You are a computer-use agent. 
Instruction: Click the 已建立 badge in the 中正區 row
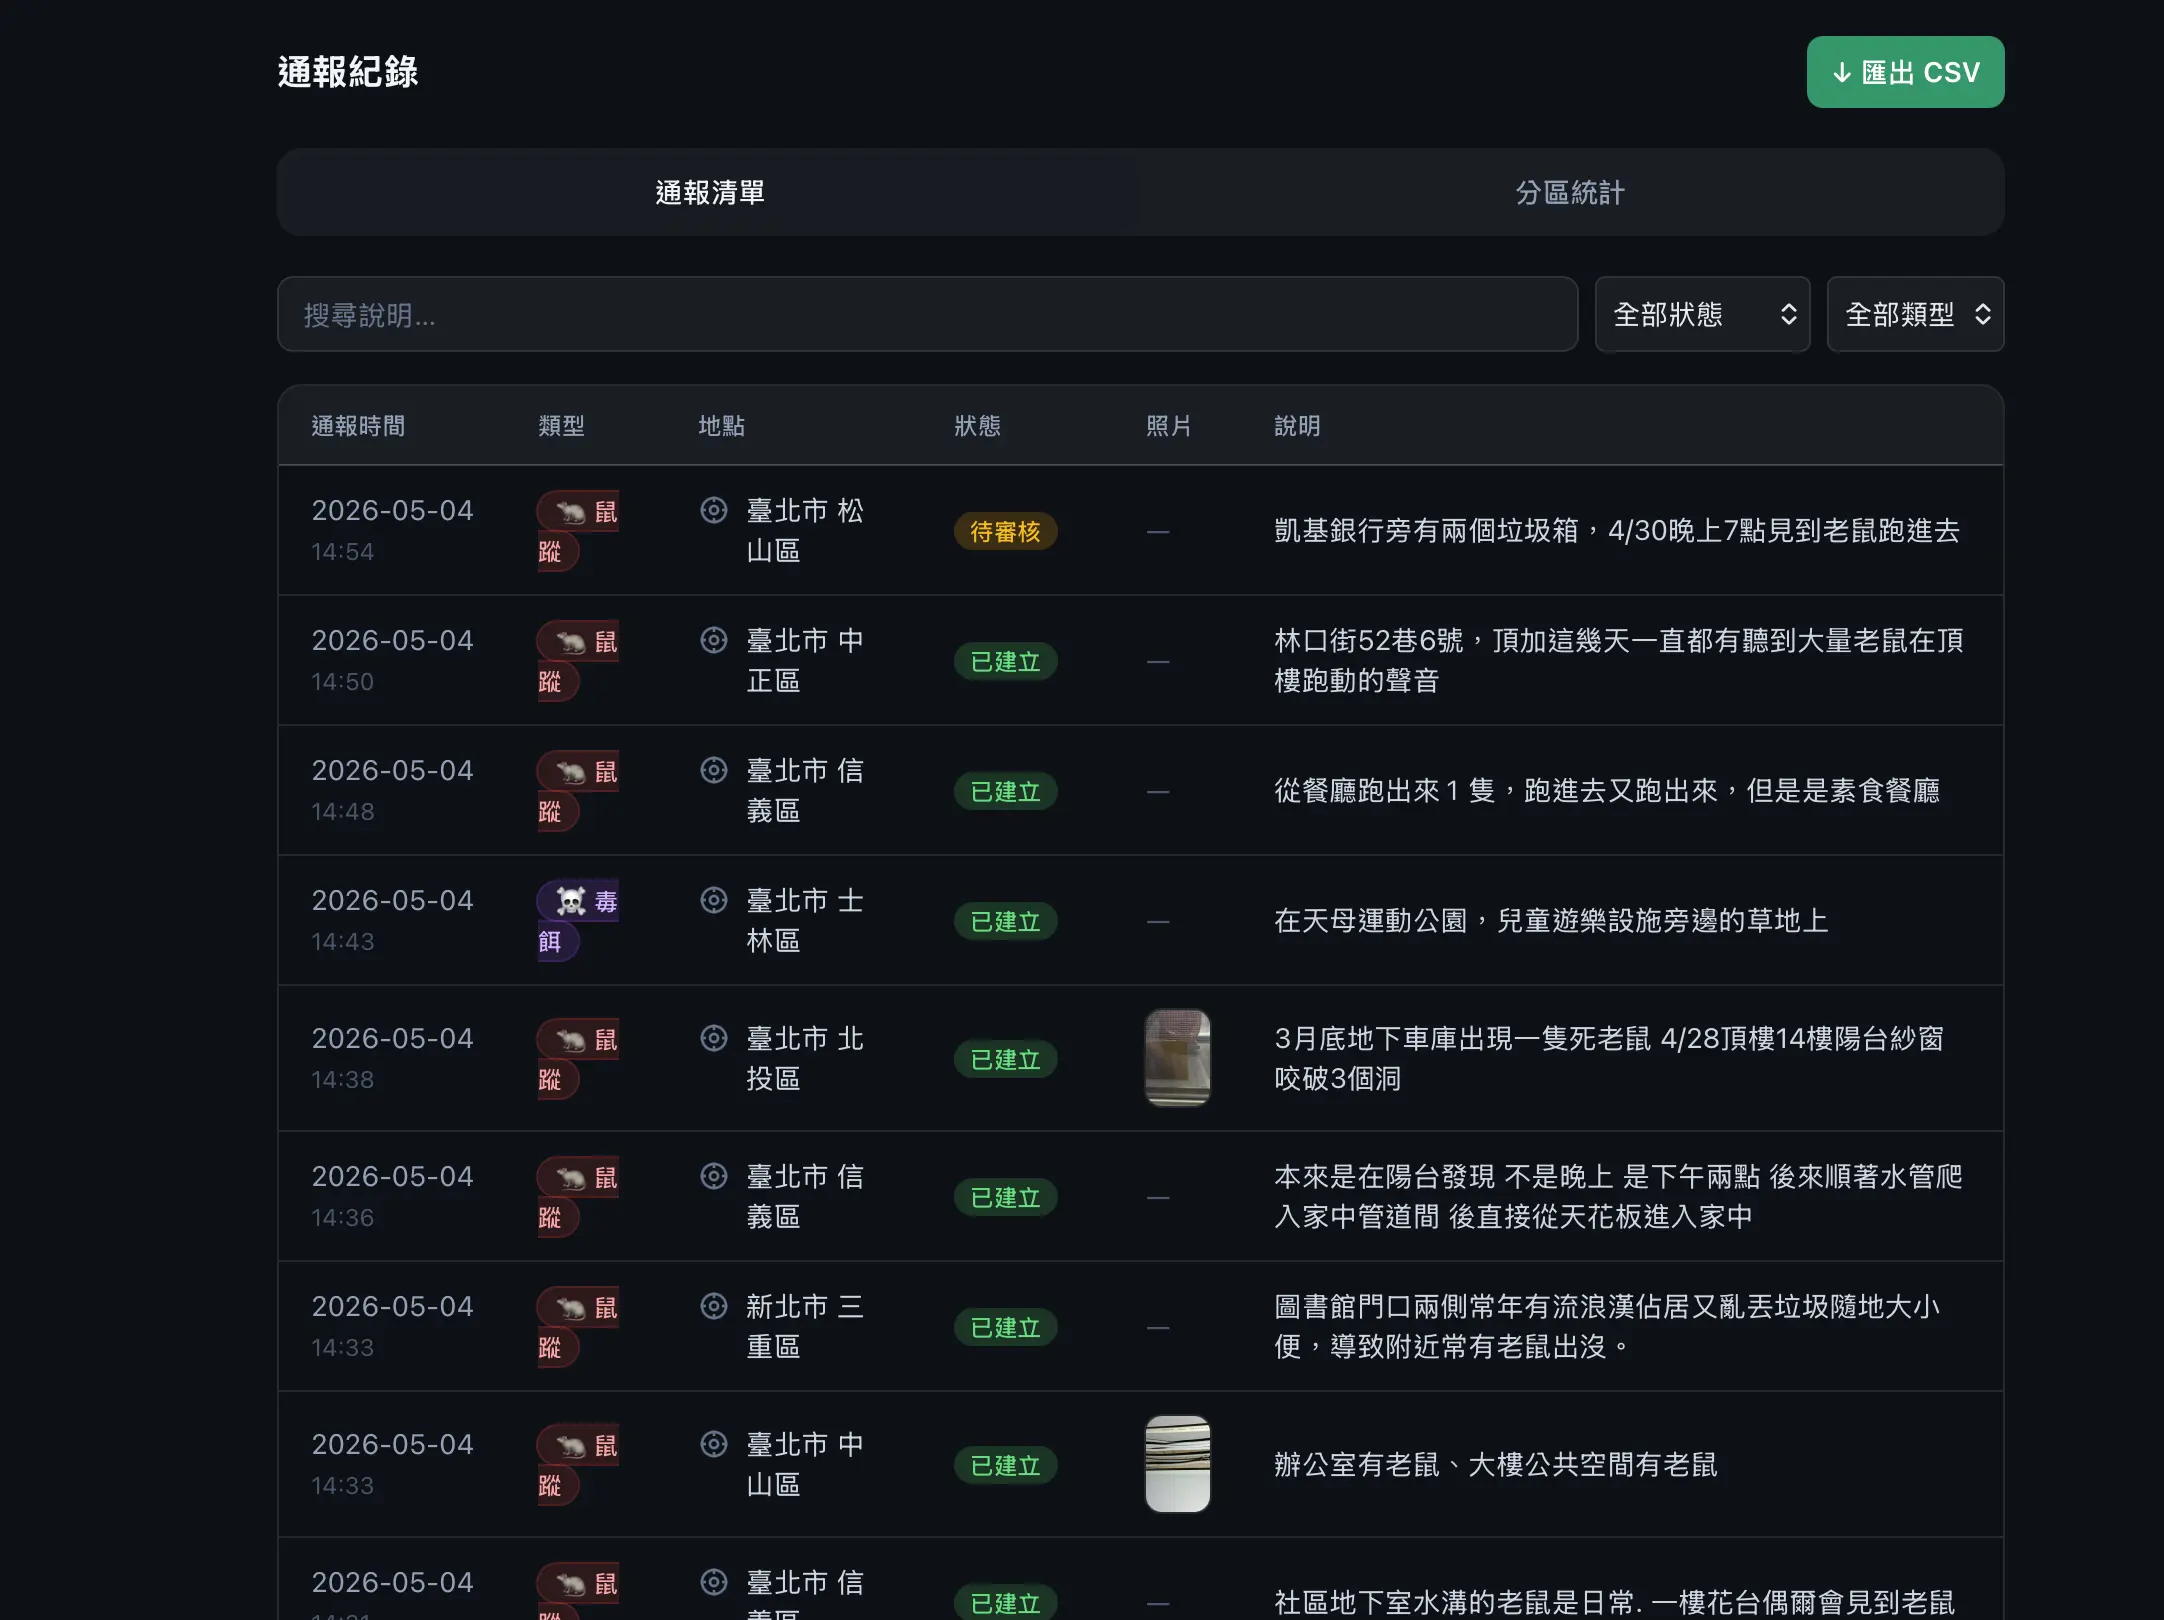point(1005,661)
